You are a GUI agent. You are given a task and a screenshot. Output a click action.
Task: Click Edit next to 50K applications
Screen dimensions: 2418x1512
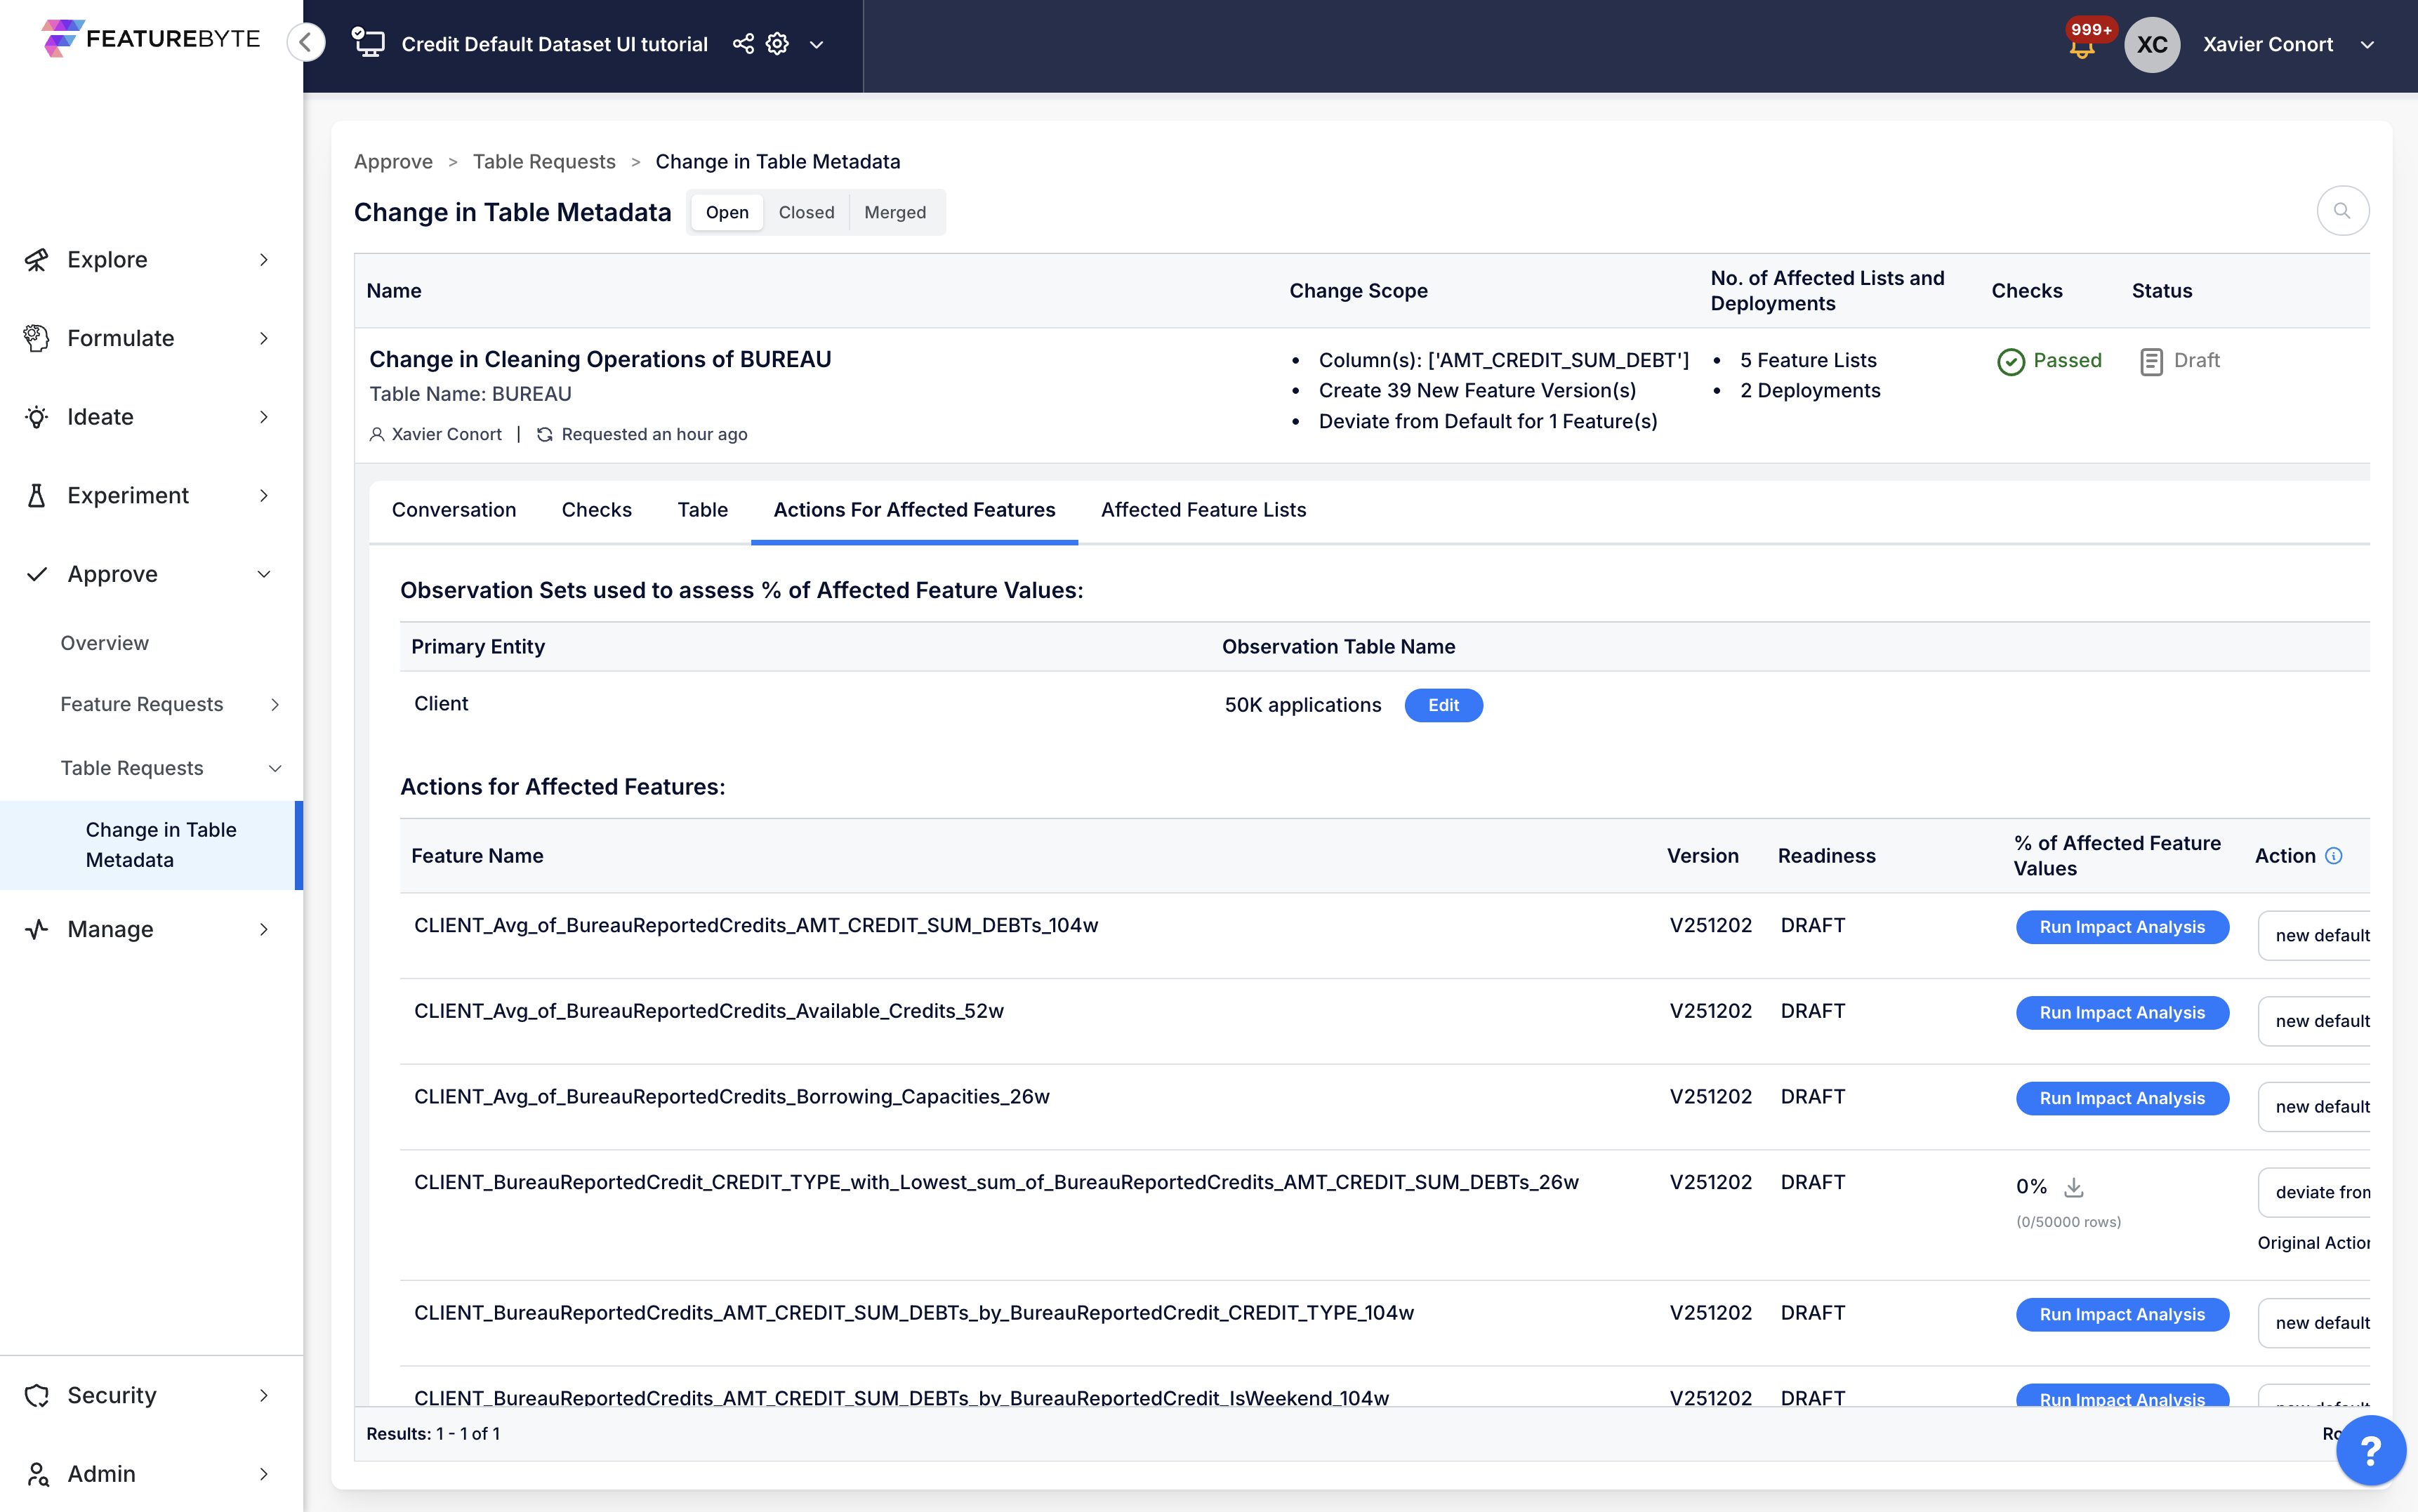point(1442,705)
